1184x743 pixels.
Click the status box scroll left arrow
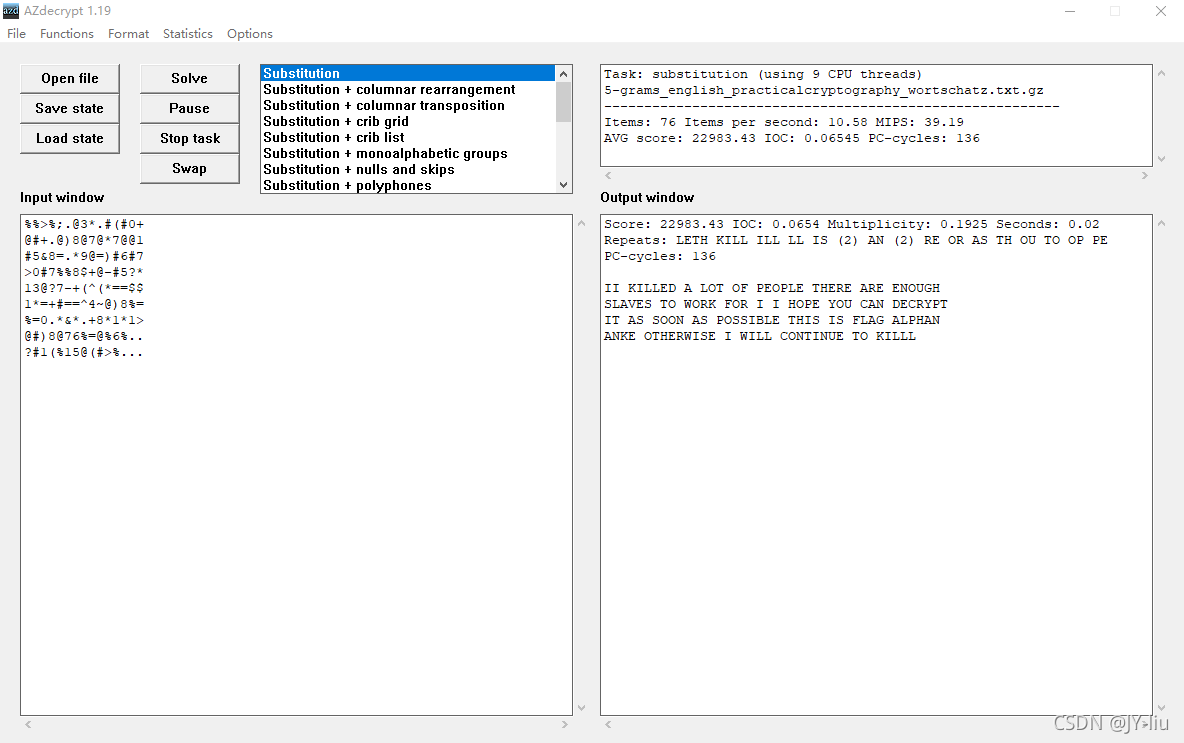pyautogui.click(x=608, y=175)
